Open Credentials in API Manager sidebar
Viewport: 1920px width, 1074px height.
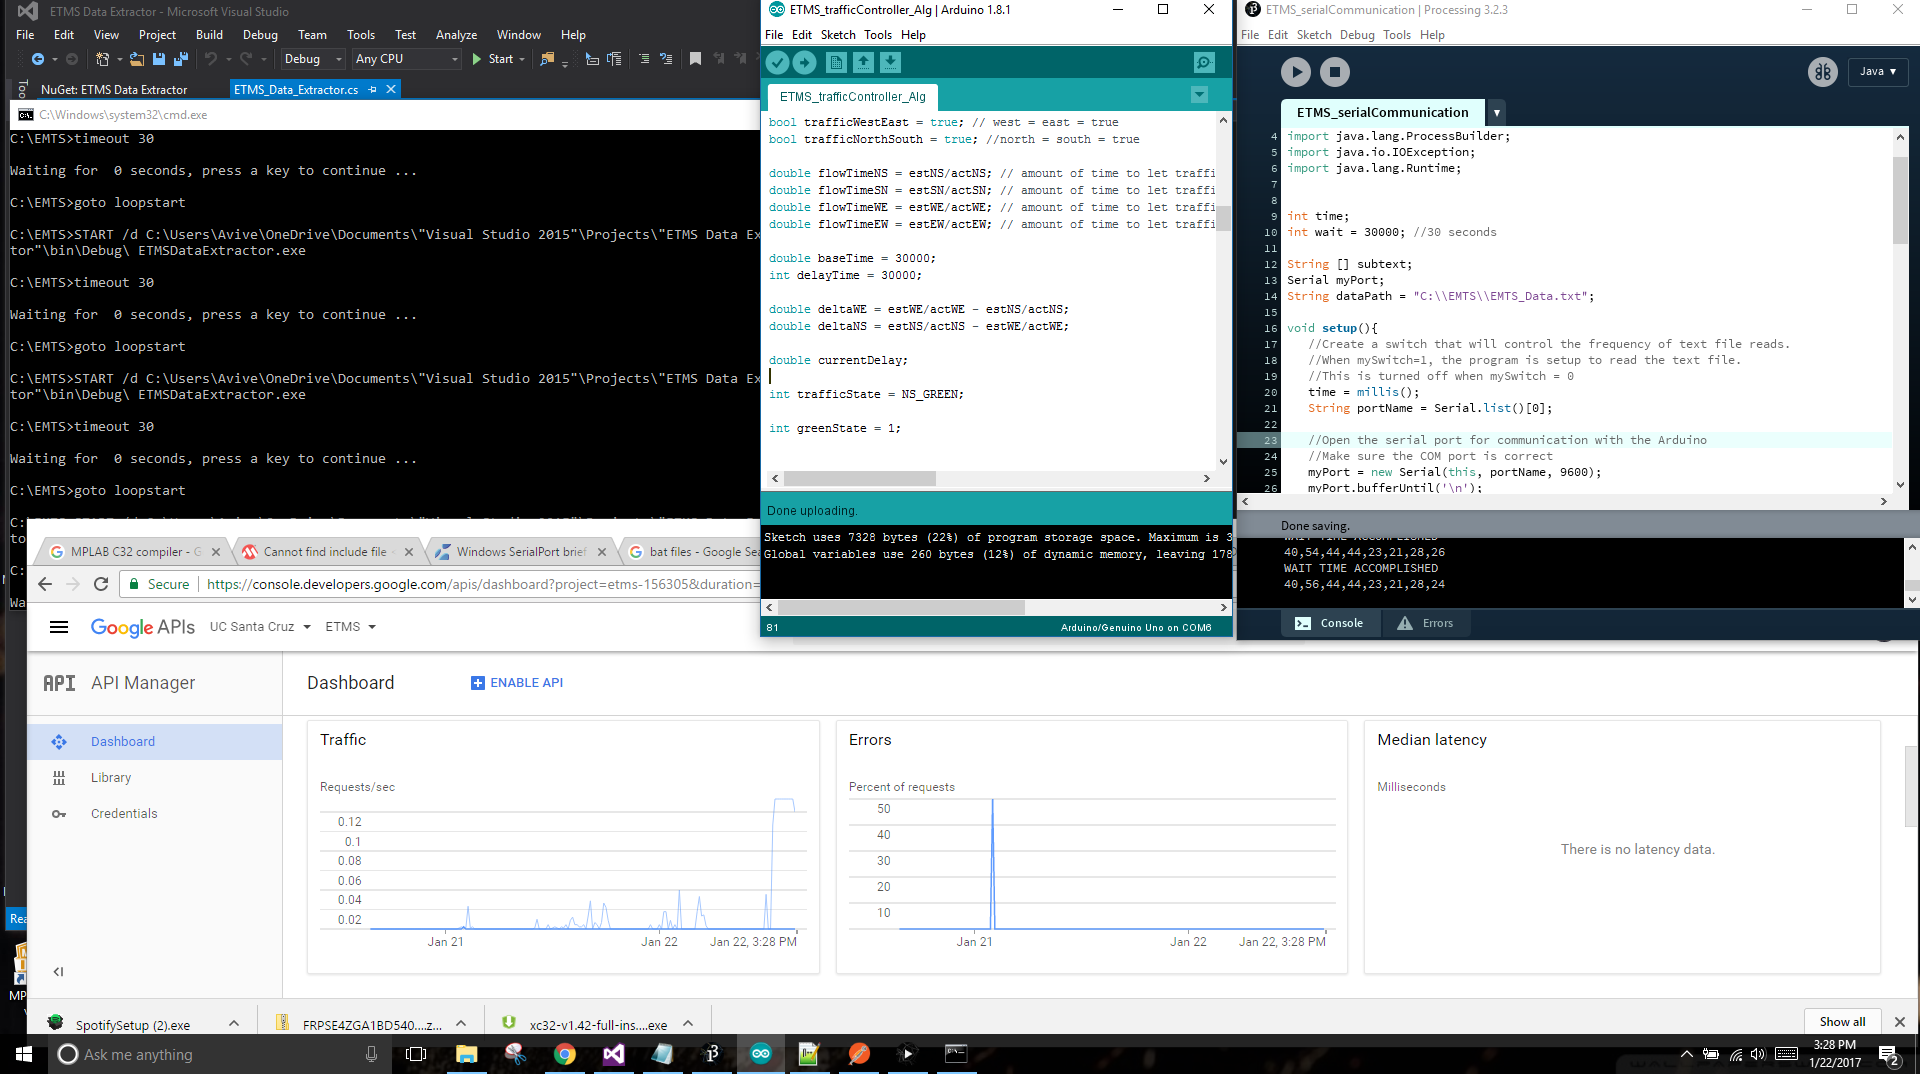(x=124, y=814)
